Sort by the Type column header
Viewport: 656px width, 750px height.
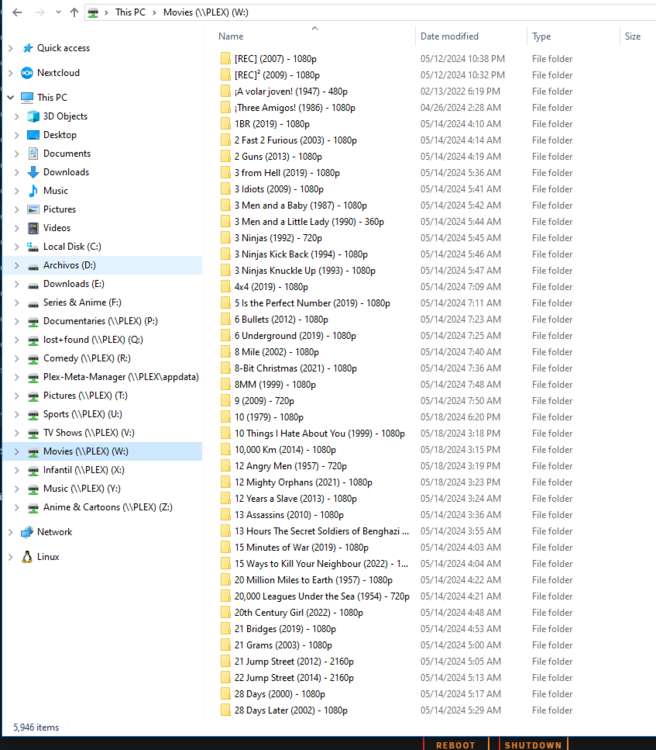(541, 36)
